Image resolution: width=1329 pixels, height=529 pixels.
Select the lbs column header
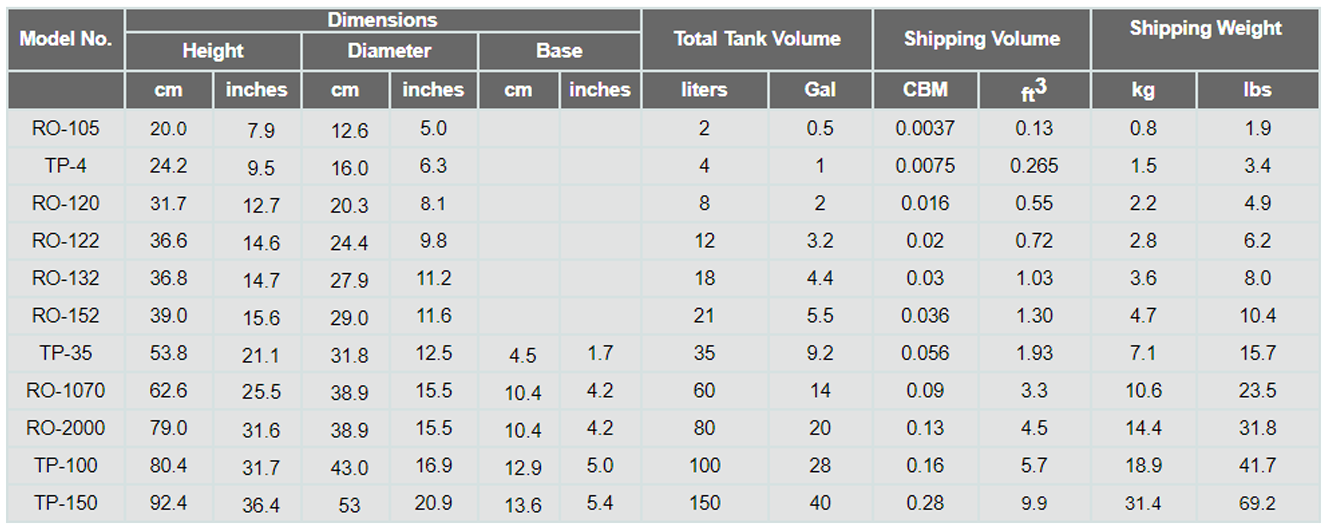[1258, 90]
